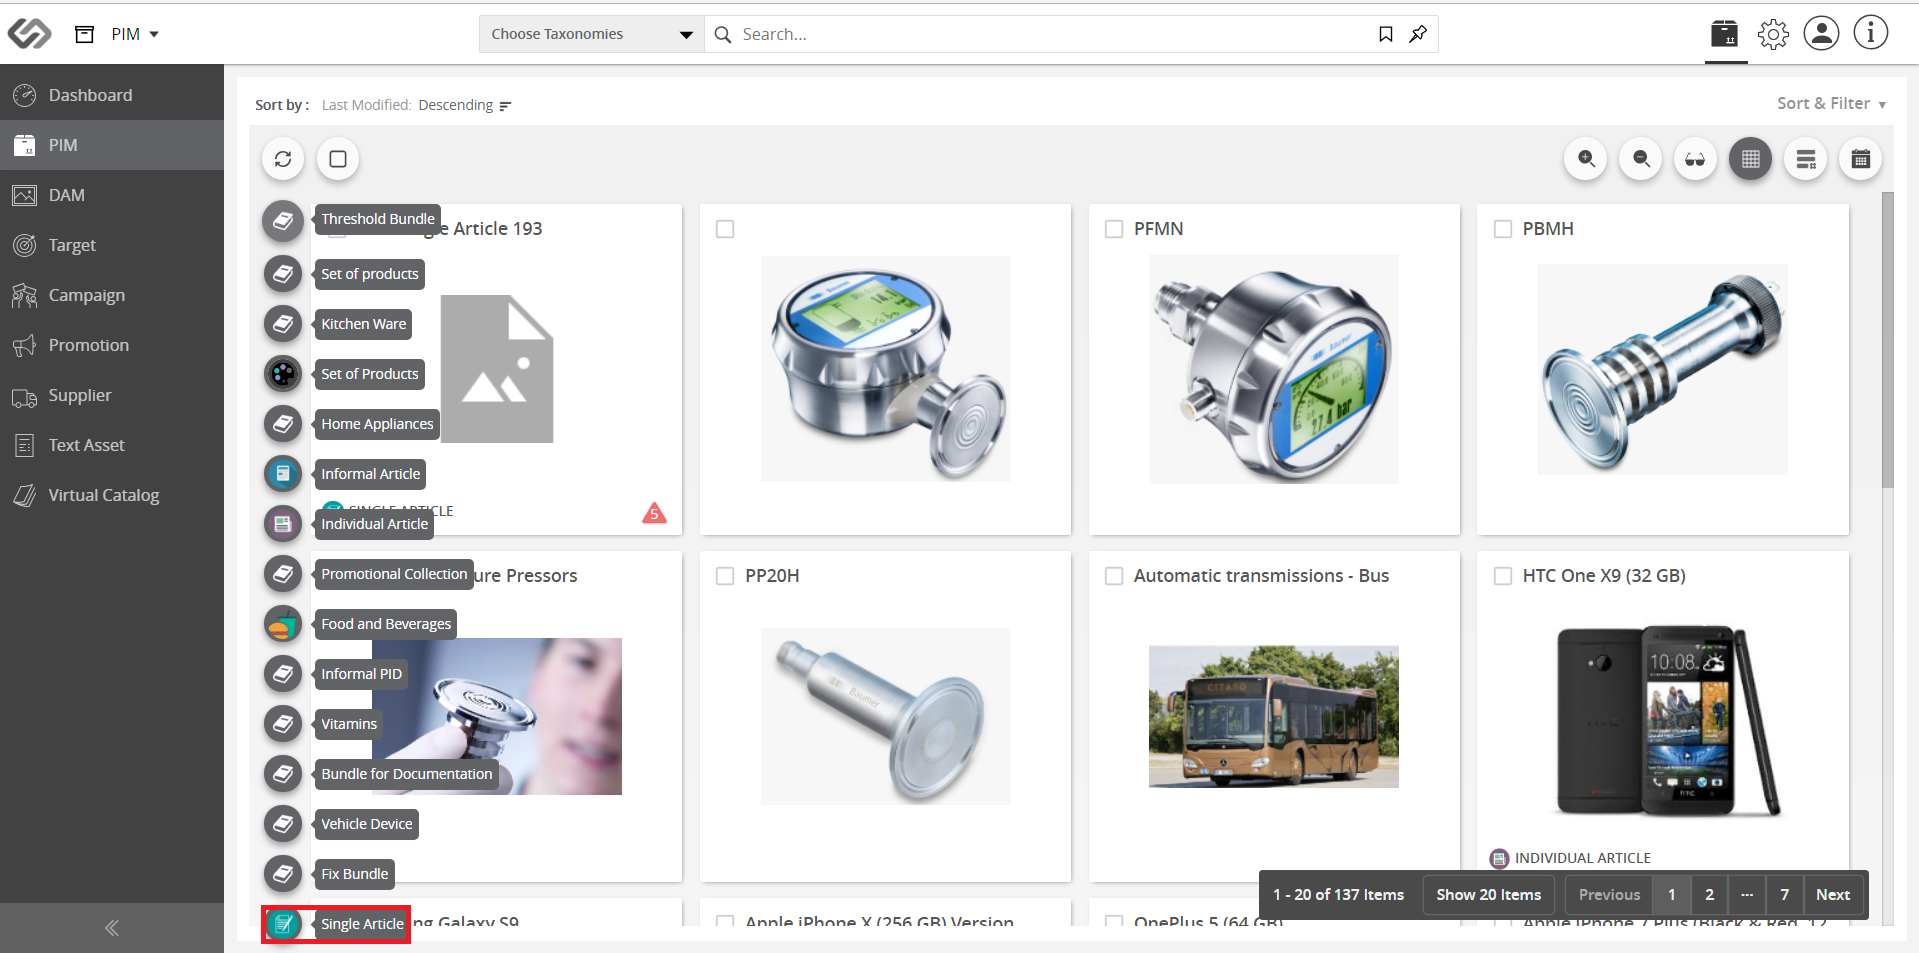
Task: Check the PBMH product checkbox
Action: click(x=1502, y=229)
